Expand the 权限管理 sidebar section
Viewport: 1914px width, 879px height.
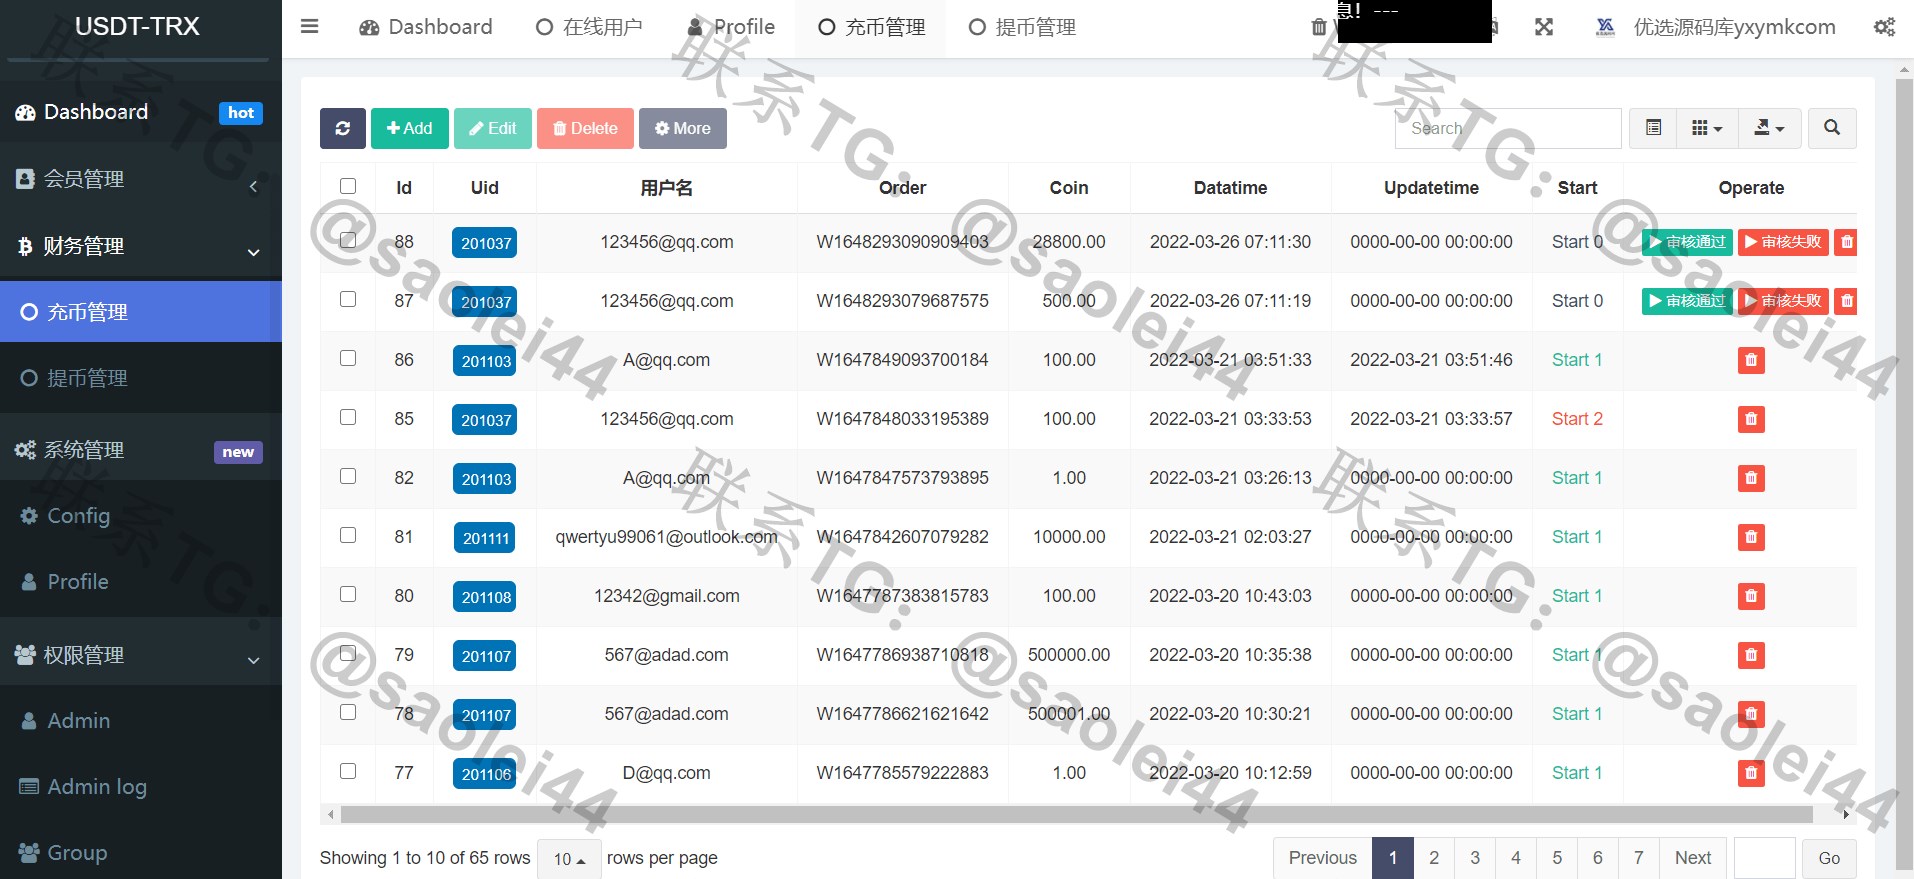(x=141, y=655)
